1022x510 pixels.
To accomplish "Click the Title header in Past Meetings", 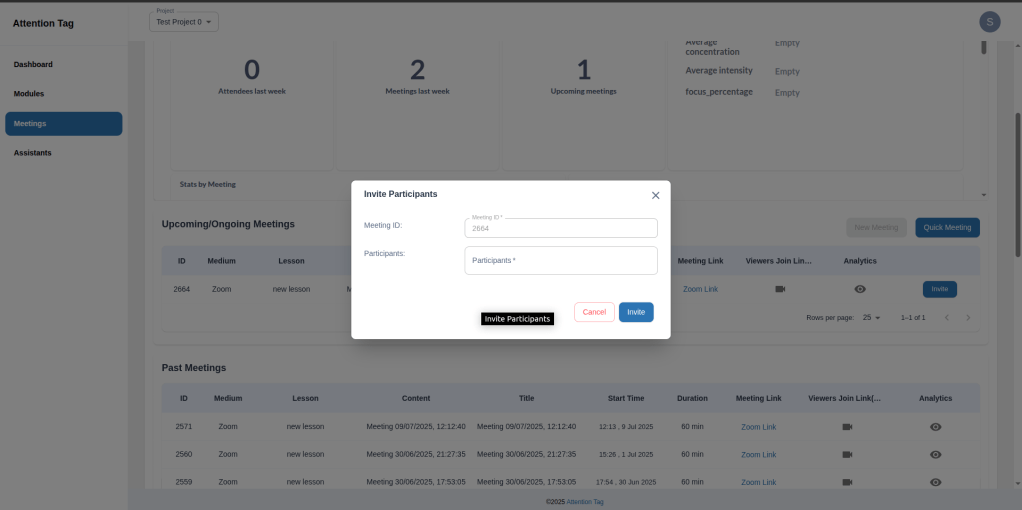I will pyautogui.click(x=527, y=398).
